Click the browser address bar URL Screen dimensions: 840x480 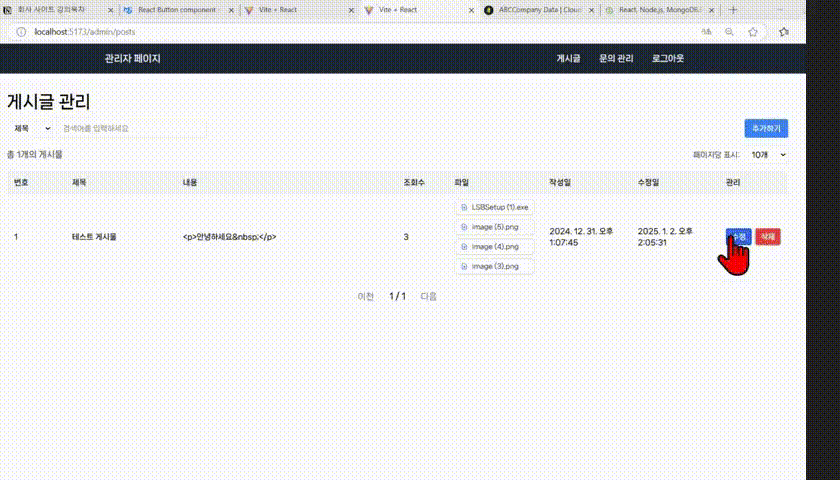click(x=85, y=32)
